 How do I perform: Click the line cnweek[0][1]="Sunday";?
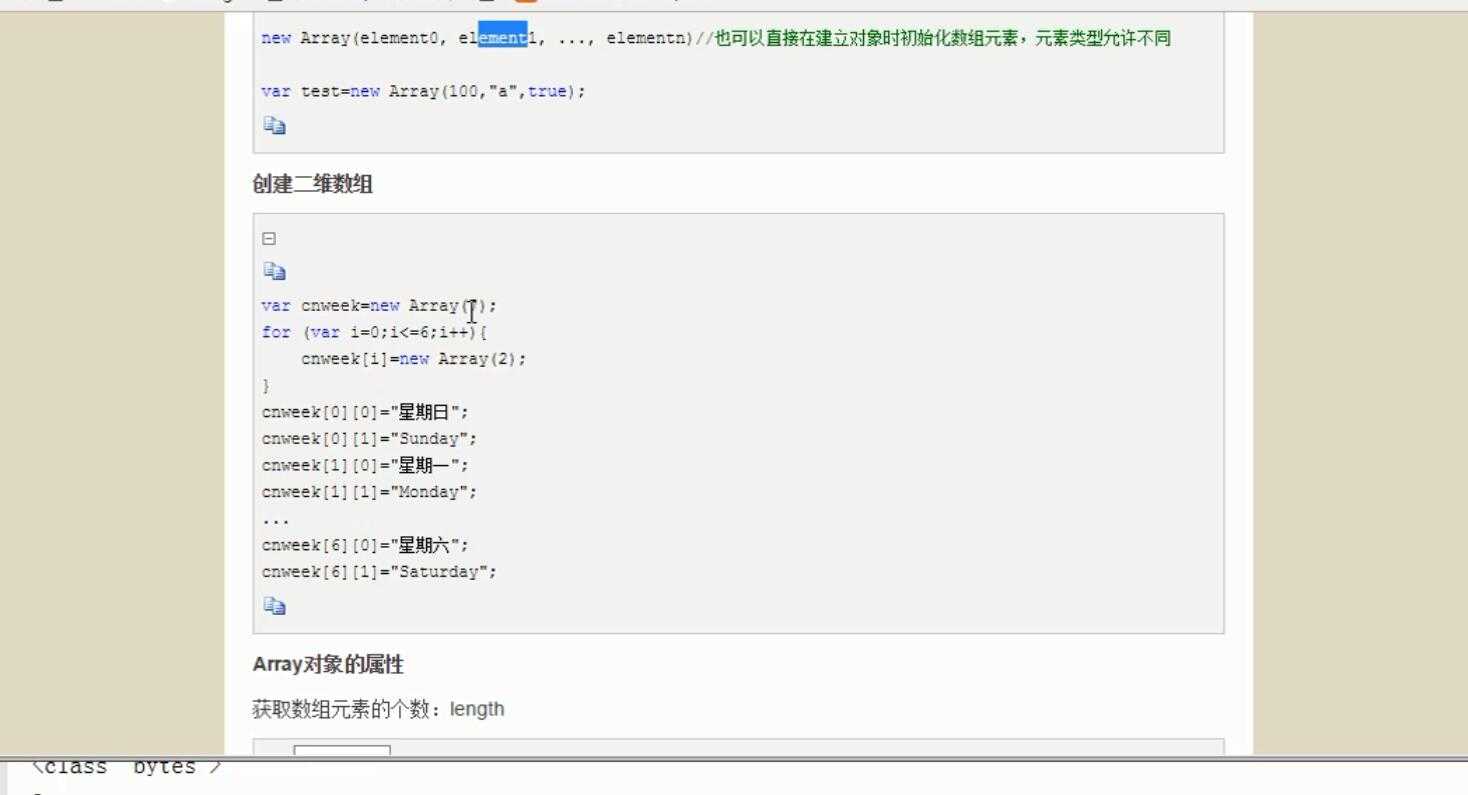pyautogui.click(x=369, y=439)
